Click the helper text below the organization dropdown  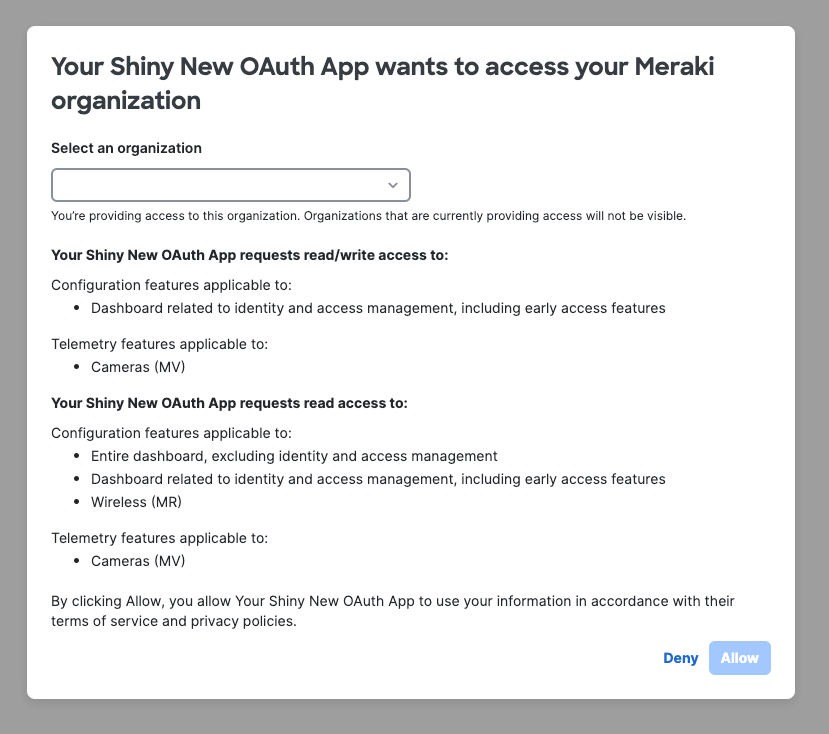(x=368, y=216)
